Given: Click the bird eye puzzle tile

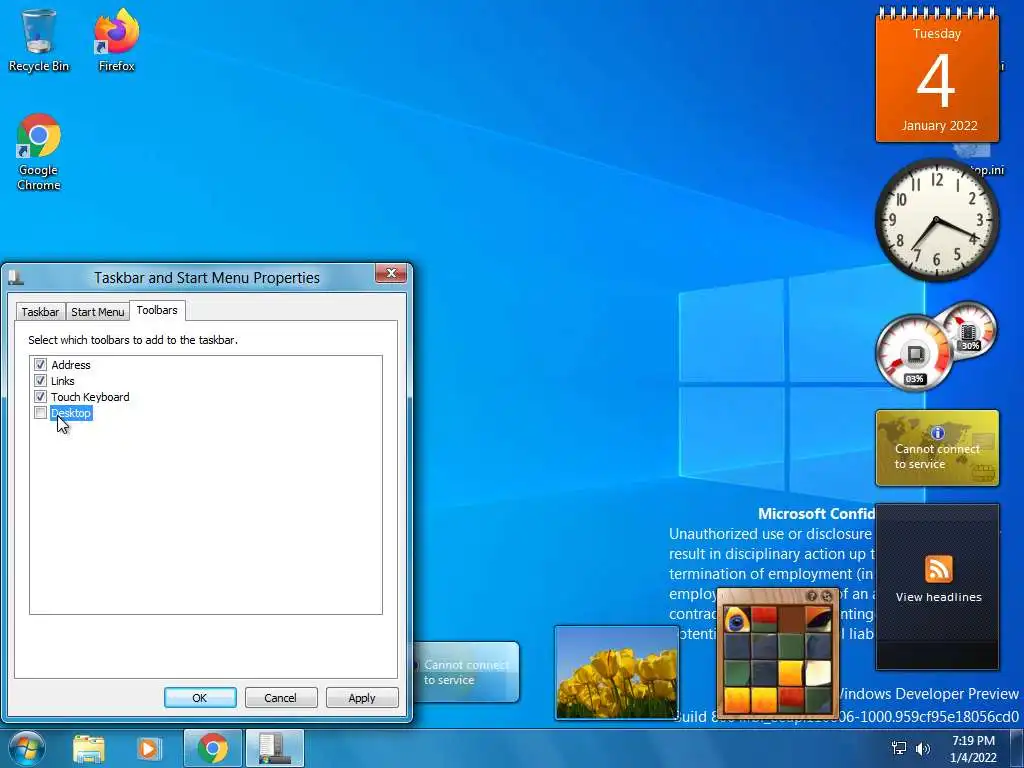Looking at the screenshot, I should pyautogui.click(x=737, y=620).
